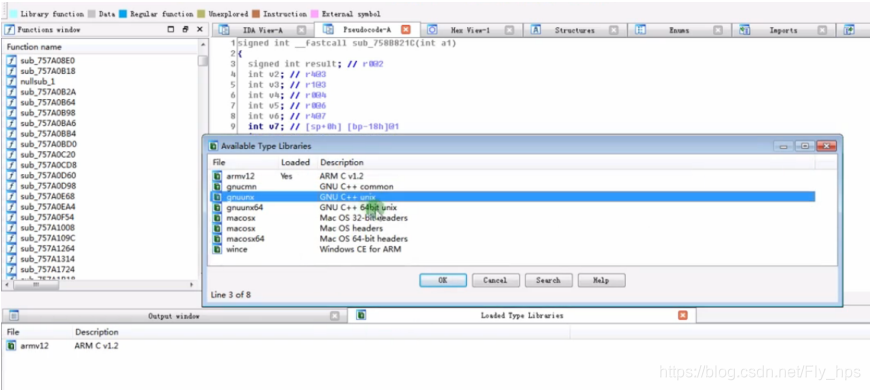Click Cancel in Available Type Libraries dialog

[x=495, y=280]
